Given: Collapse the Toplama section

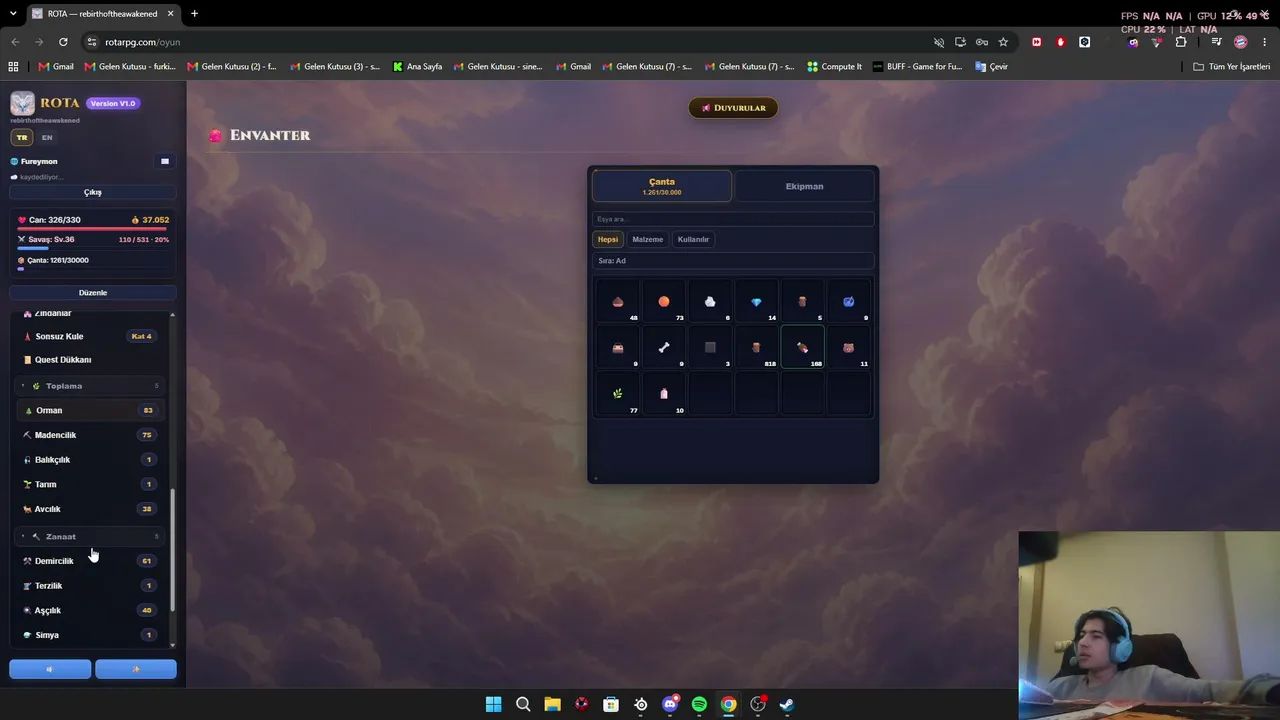Looking at the screenshot, I should (90, 386).
